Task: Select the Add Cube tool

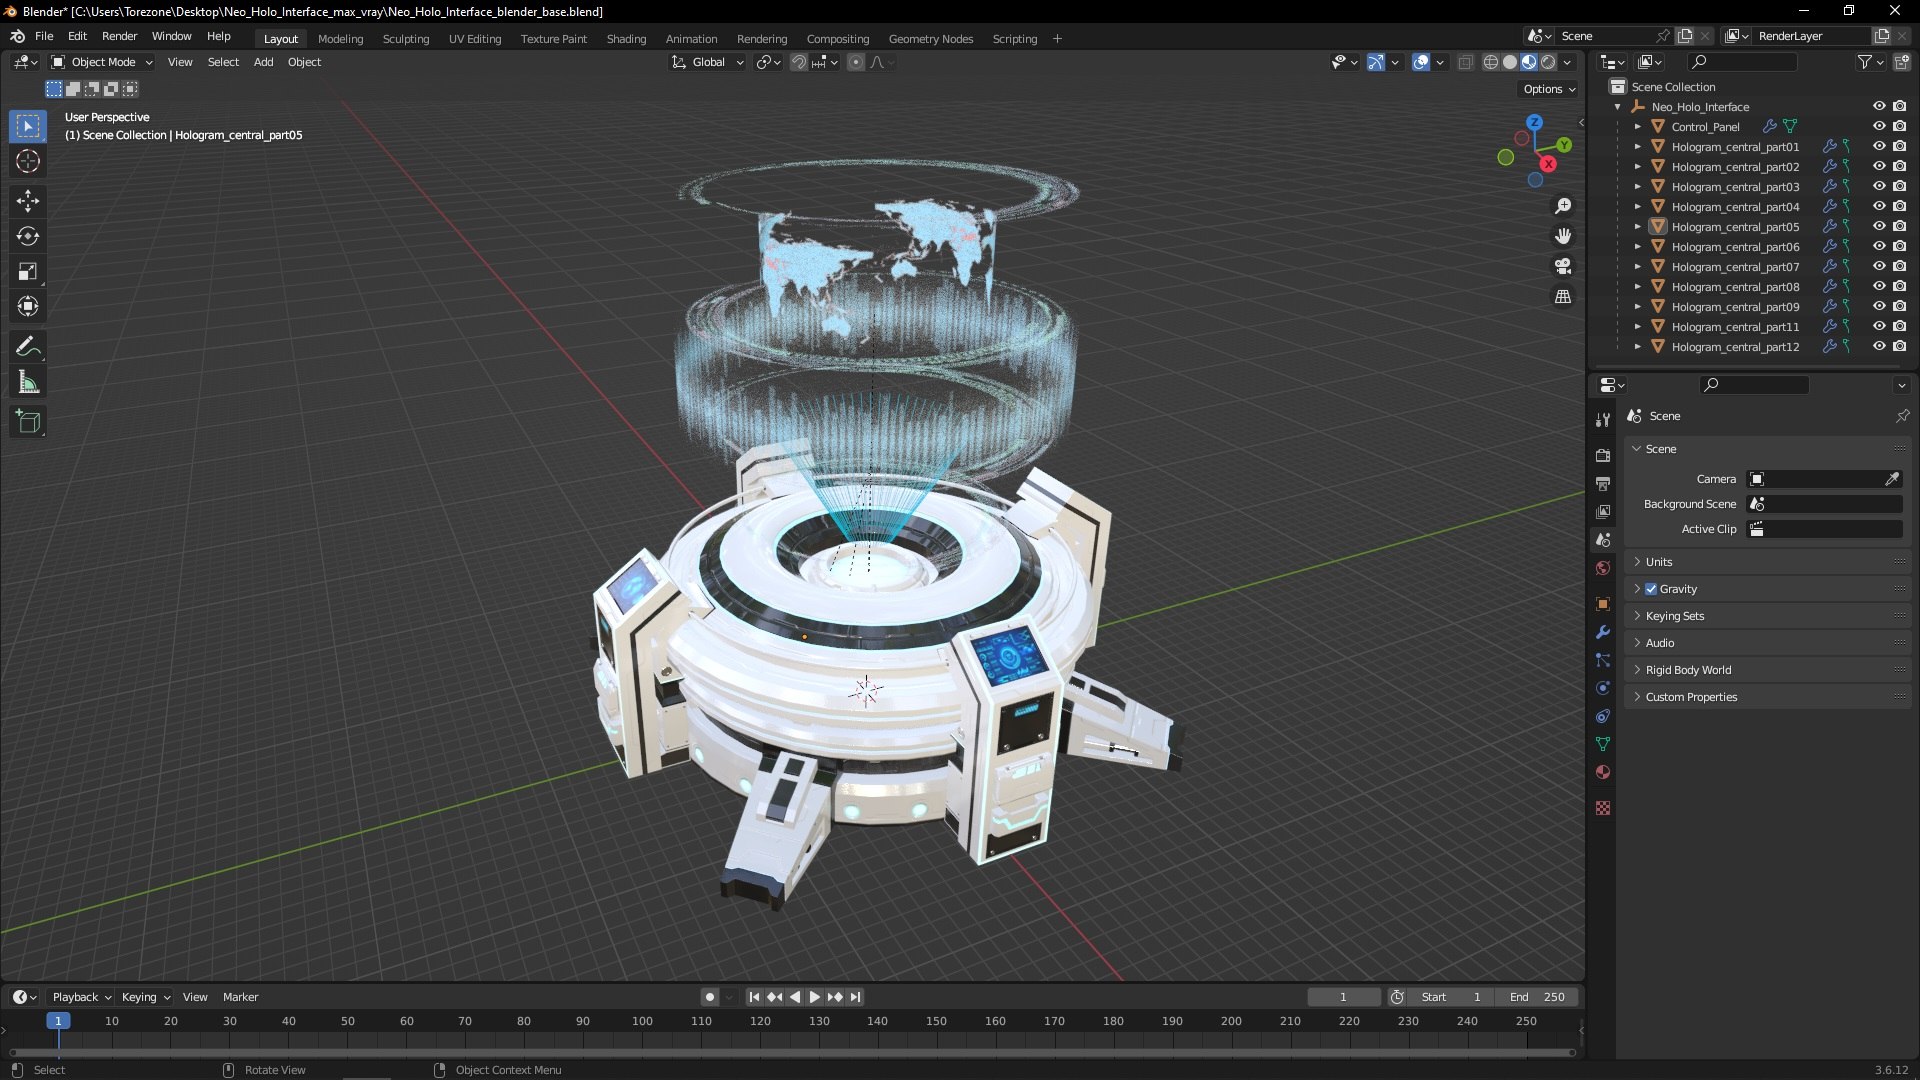Action: [28, 422]
